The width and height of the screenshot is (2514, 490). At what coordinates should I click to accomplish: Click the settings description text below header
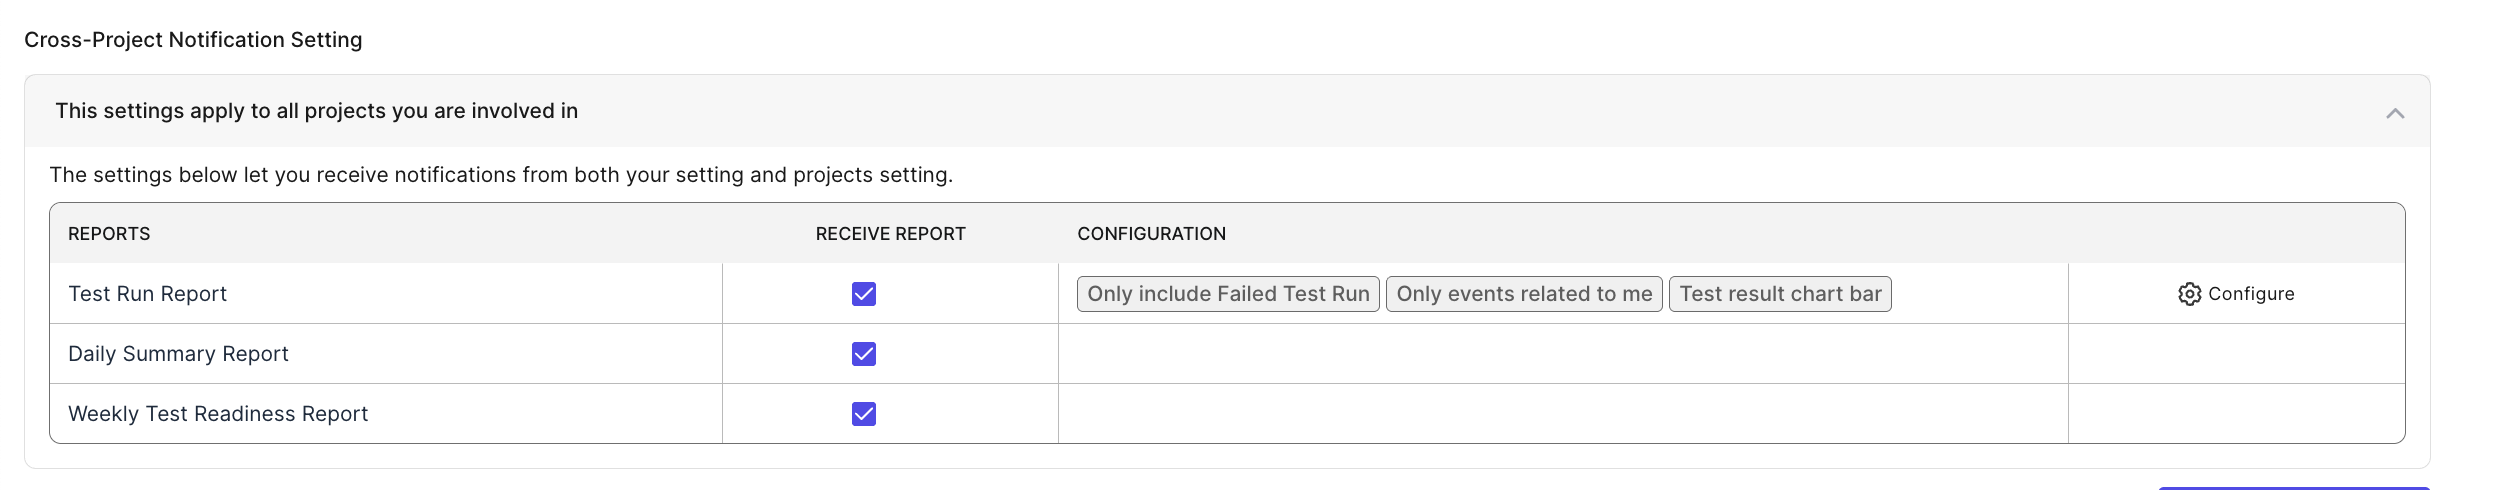pyautogui.click(x=501, y=175)
